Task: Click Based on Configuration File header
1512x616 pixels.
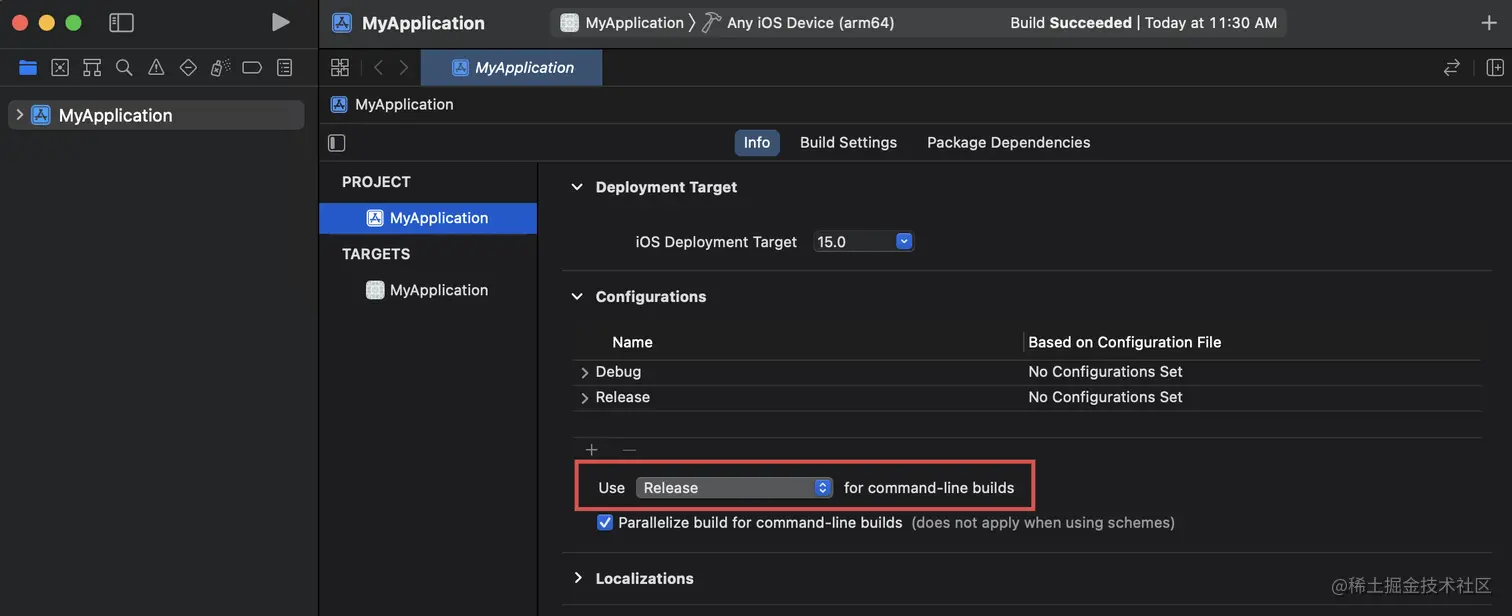Action: [1125, 342]
